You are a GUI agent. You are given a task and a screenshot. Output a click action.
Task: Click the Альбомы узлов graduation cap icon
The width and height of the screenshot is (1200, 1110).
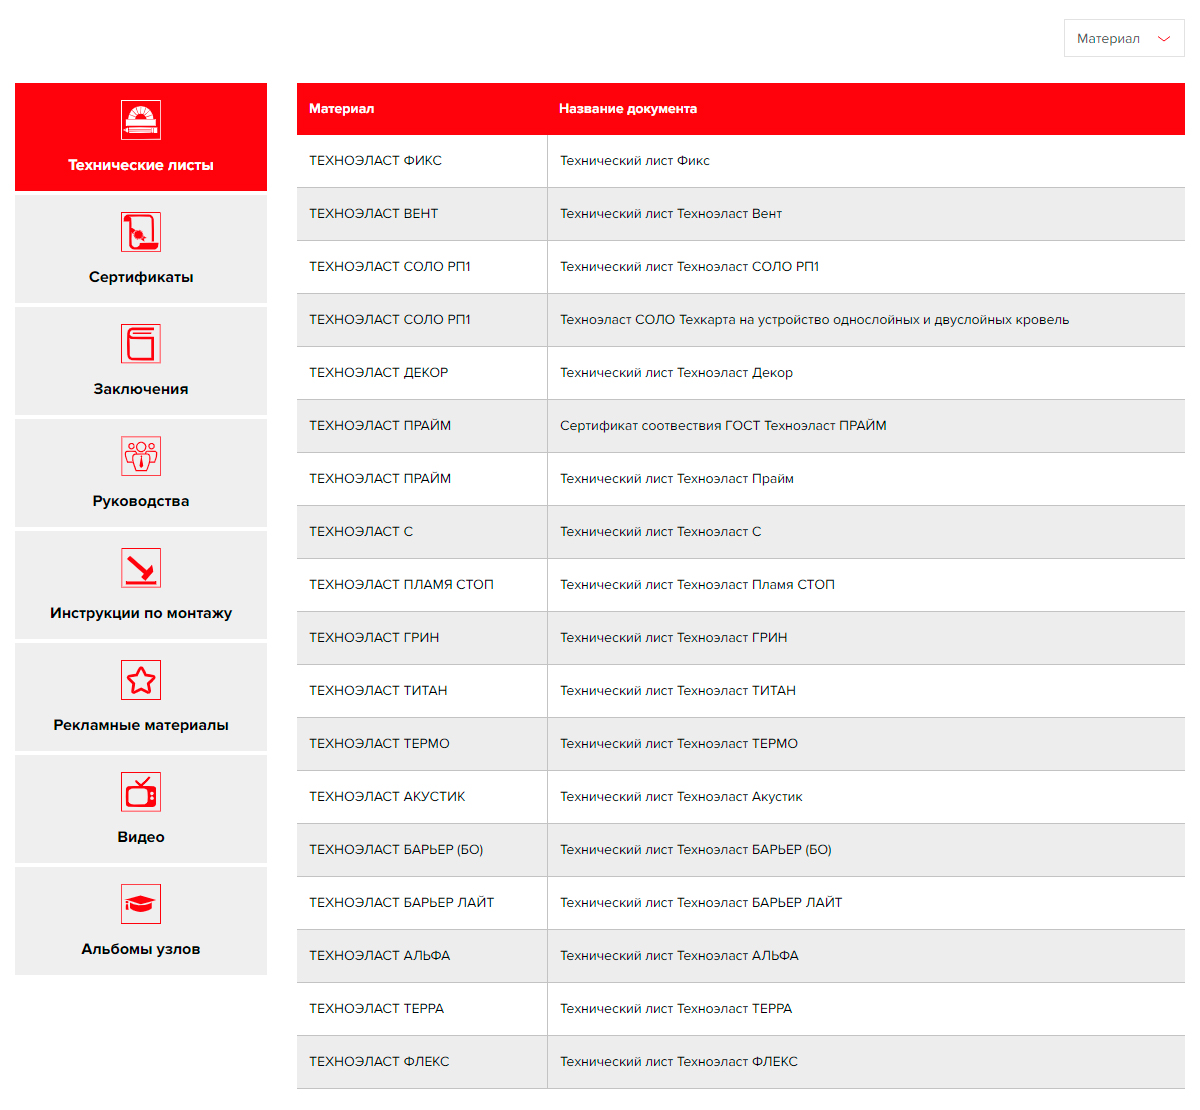click(141, 904)
